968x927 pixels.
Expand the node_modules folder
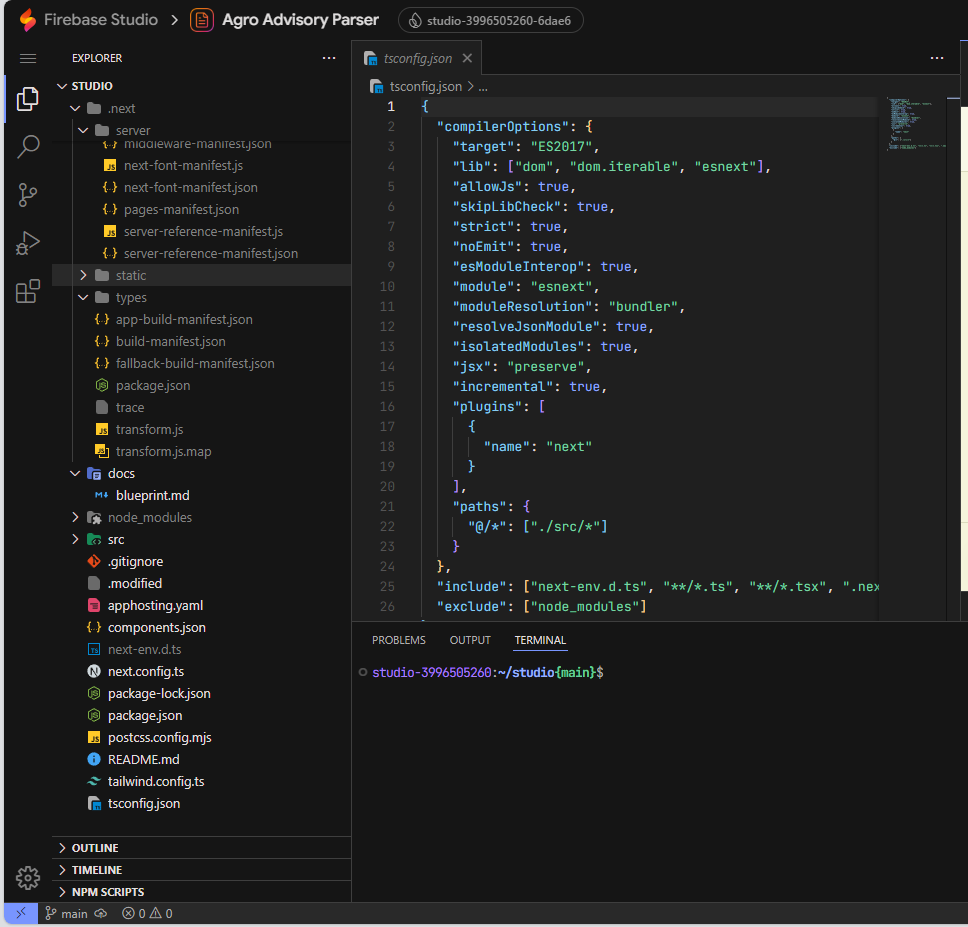pyautogui.click(x=149, y=517)
